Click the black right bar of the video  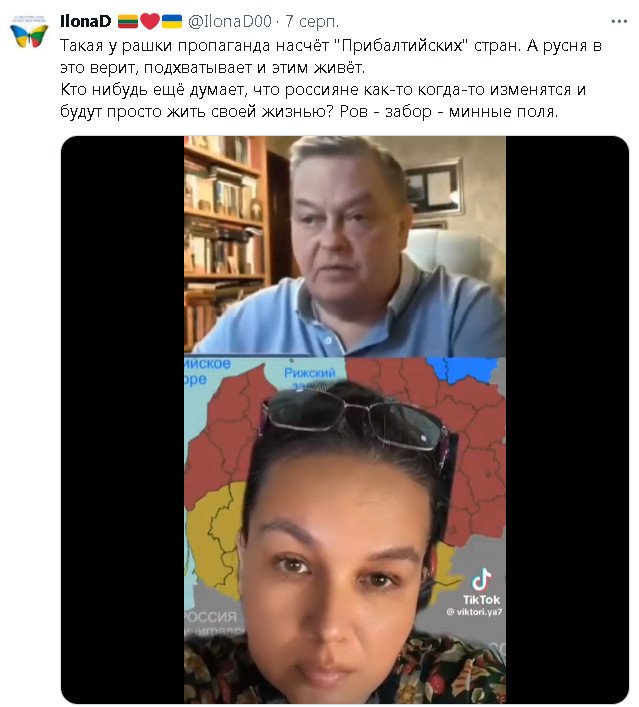point(567,419)
